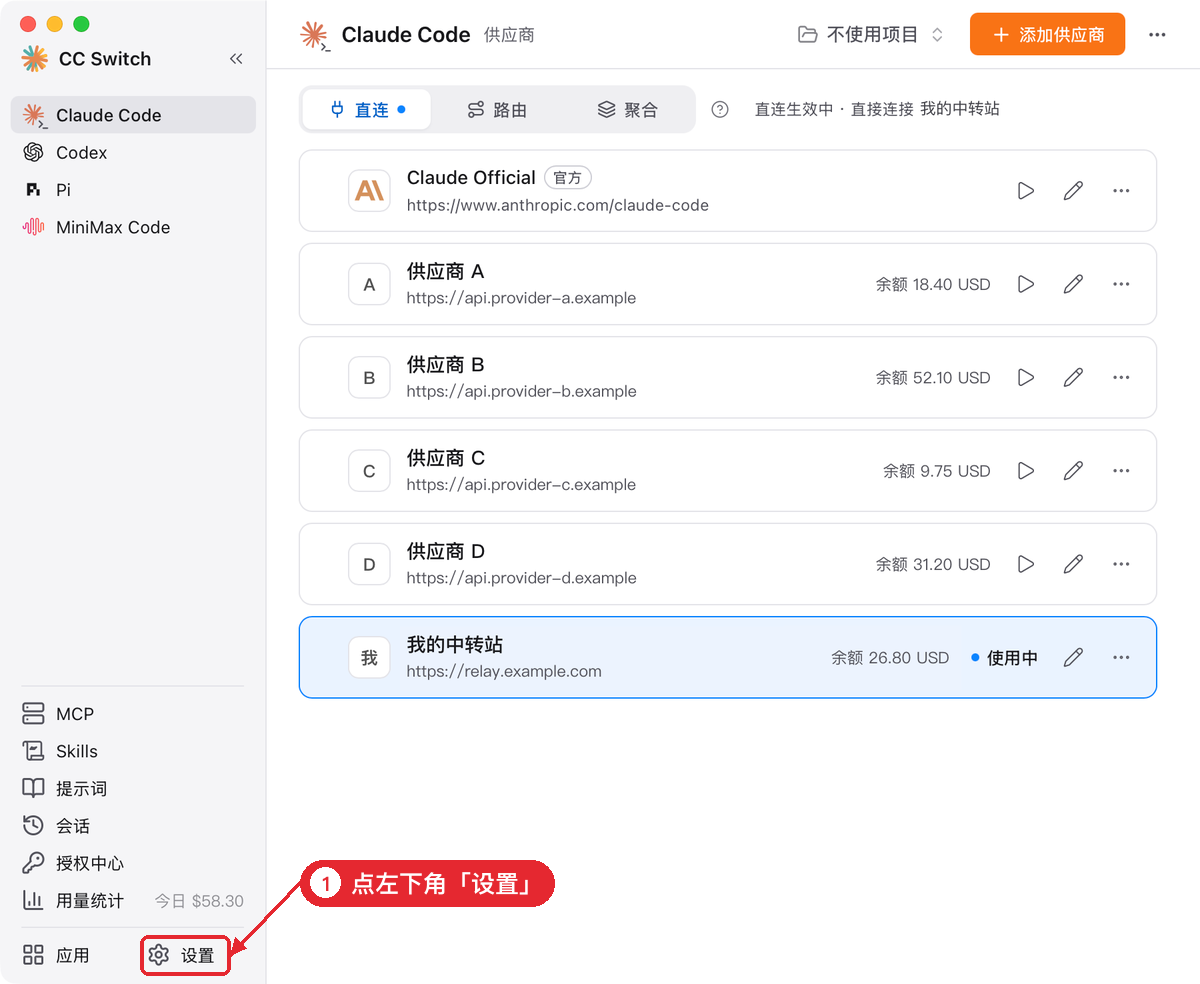Open the Skills section
This screenshot has width=1200, height=984.
[133, 751]
